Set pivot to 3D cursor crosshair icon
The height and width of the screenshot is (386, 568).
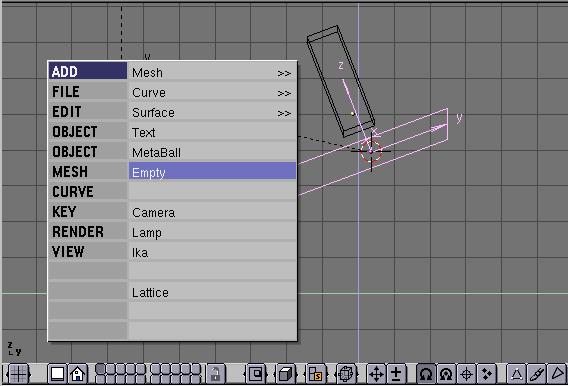(466, 373)
